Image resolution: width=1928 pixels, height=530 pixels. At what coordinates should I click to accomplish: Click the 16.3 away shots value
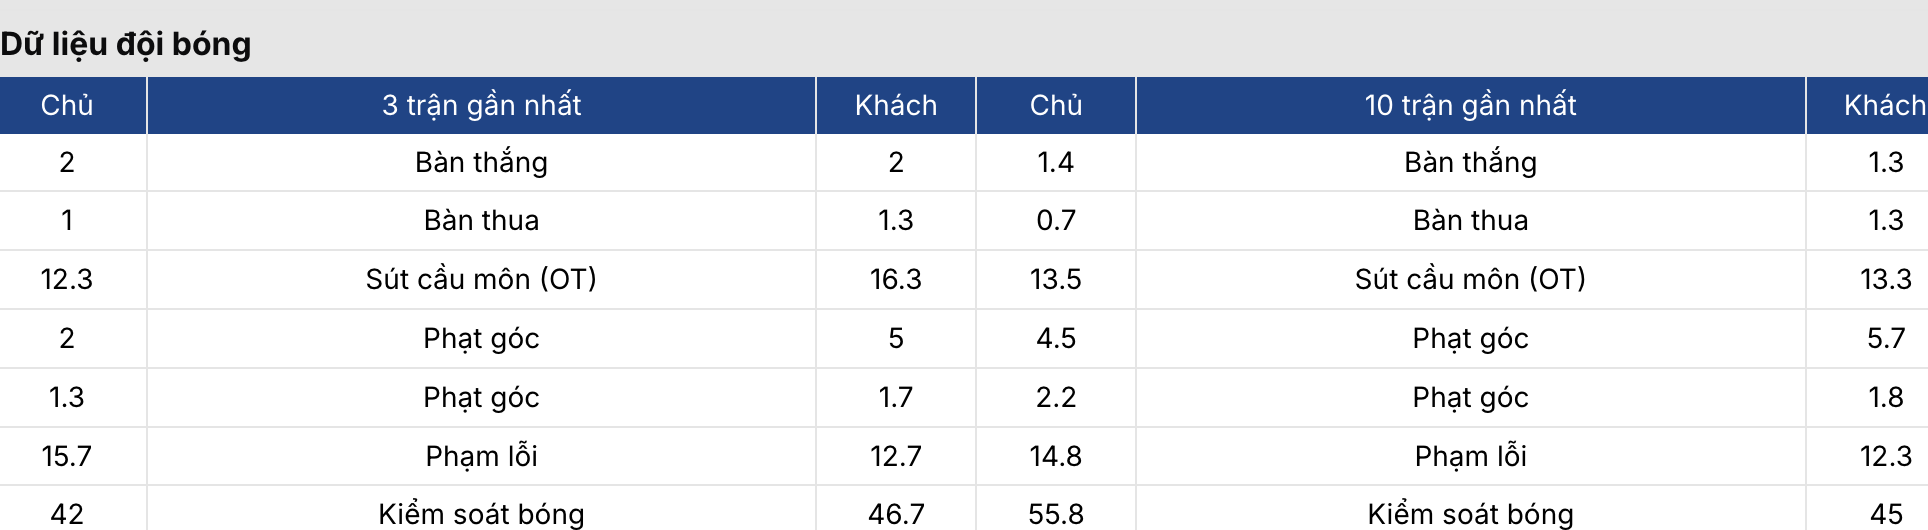point(895,279)
